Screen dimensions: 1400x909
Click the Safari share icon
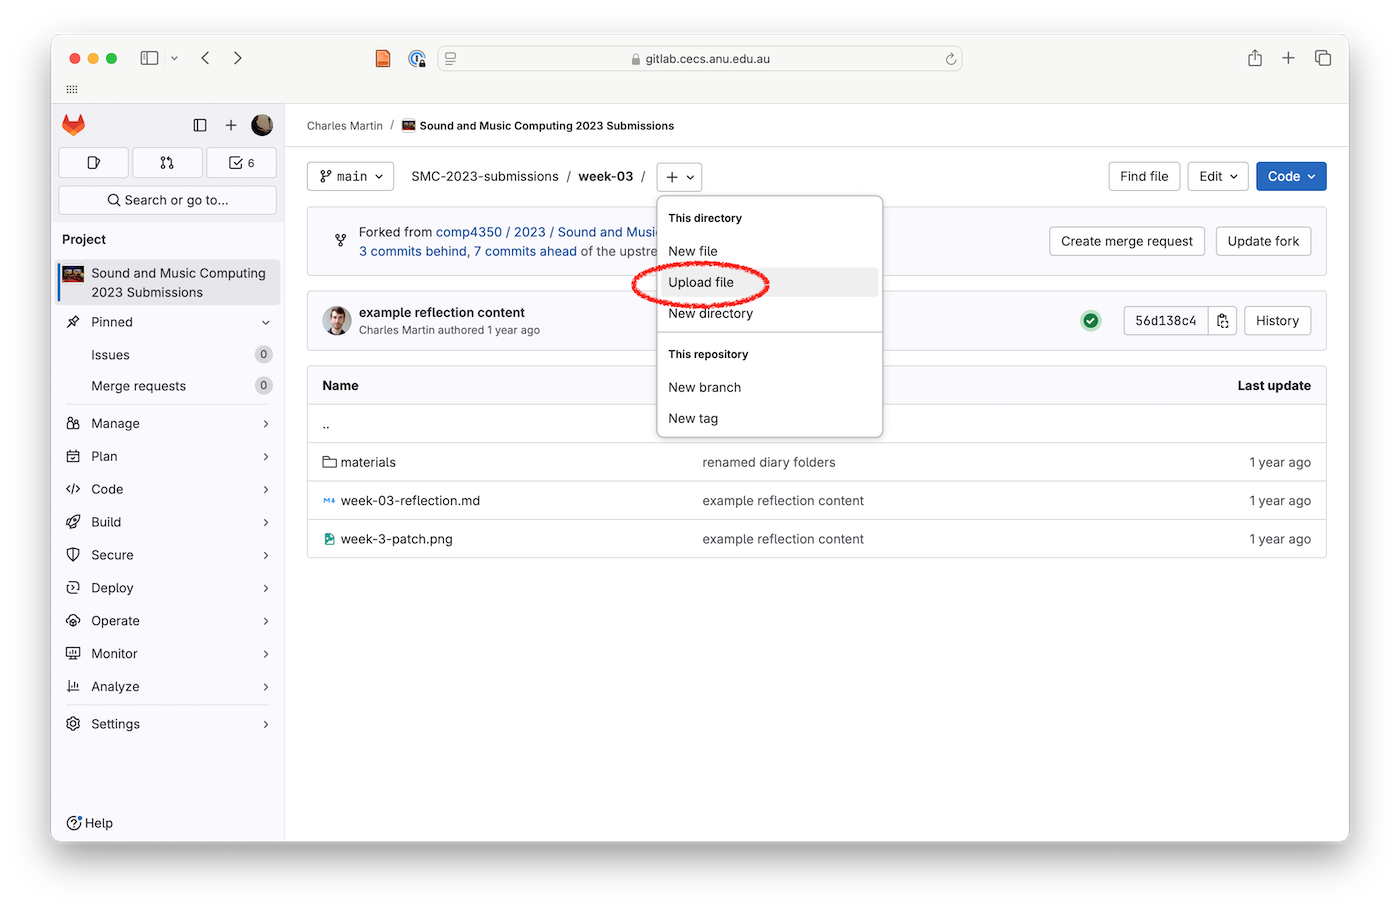pyautogui.click(x=1255, y=58)
